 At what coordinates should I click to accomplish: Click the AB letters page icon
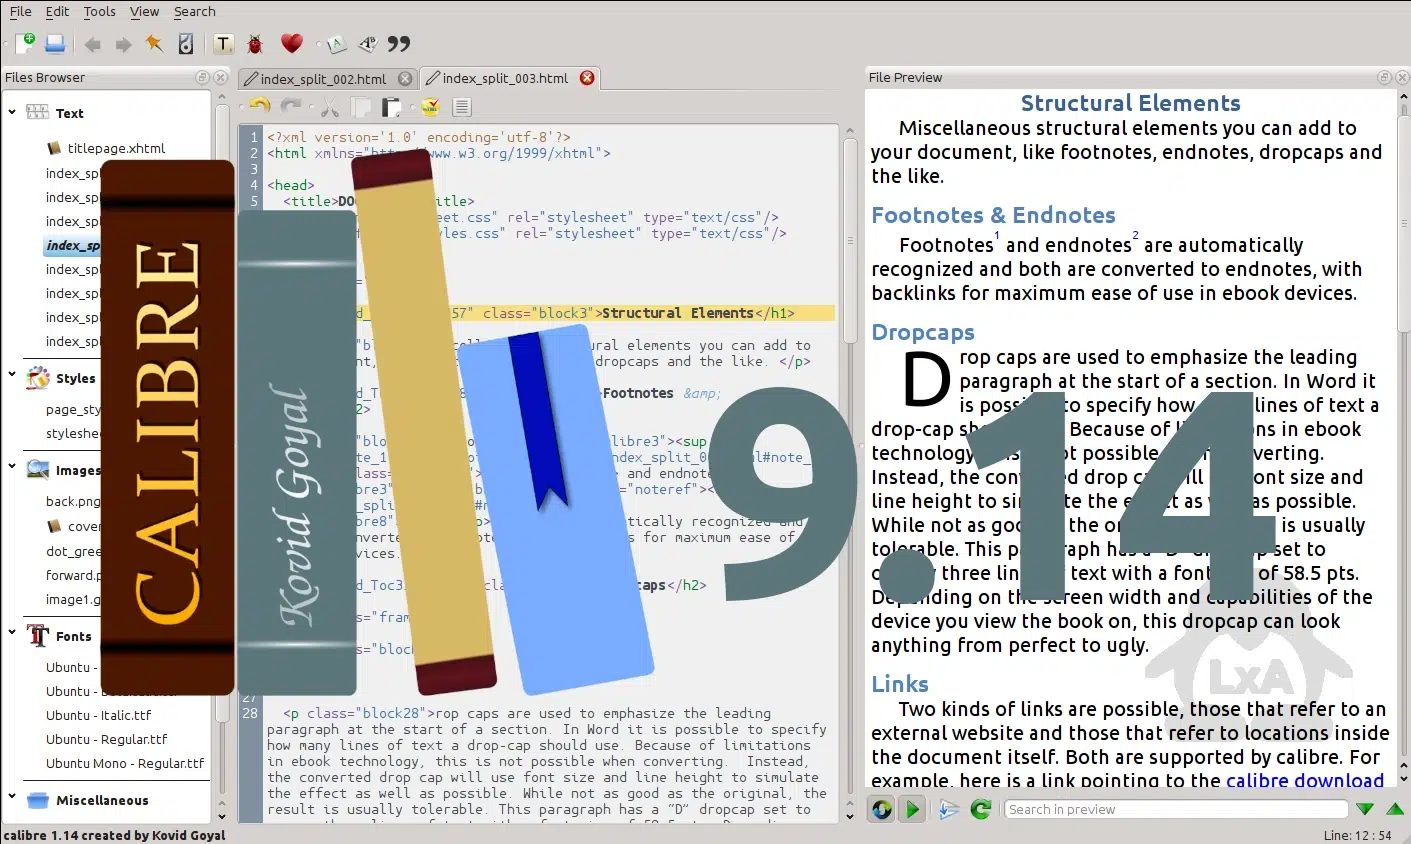point(368,43)
